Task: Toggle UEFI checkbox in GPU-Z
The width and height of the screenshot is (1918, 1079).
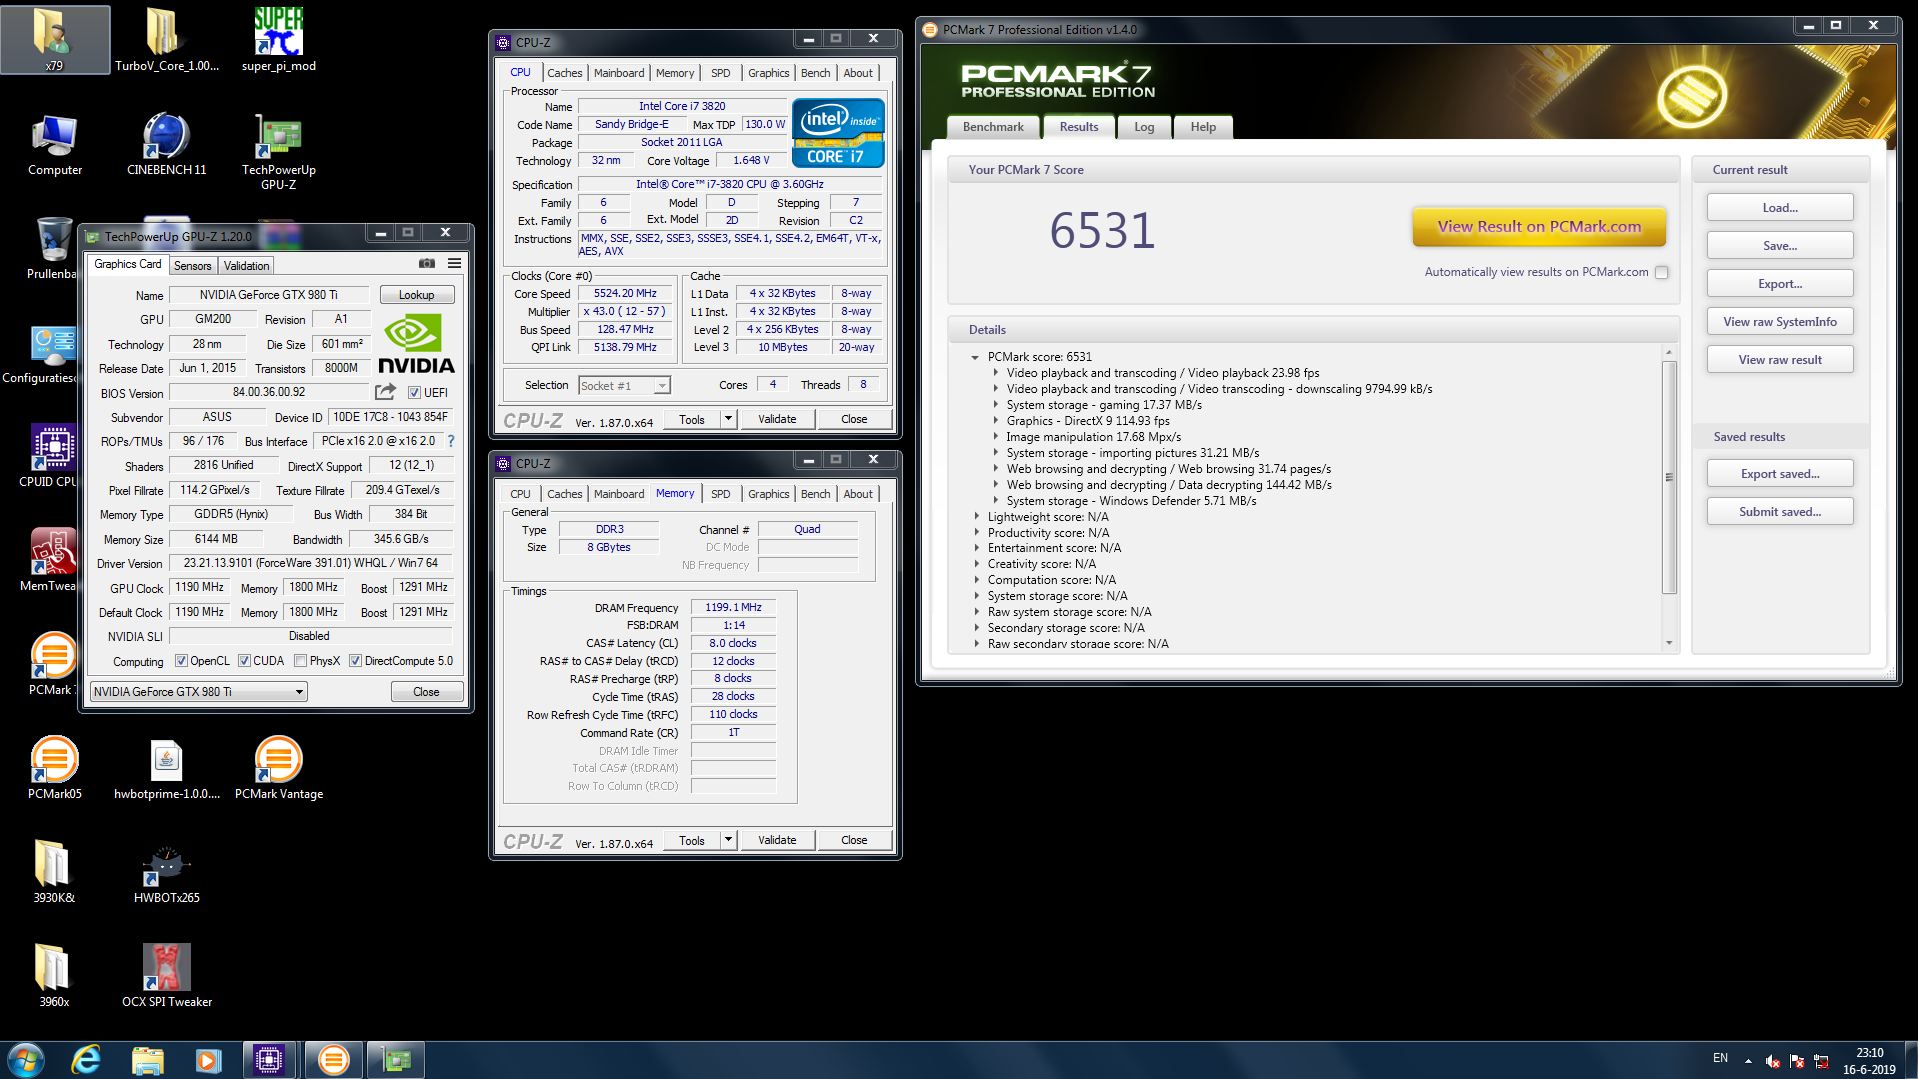Action: pyautogui.click(x=414, y=393)
